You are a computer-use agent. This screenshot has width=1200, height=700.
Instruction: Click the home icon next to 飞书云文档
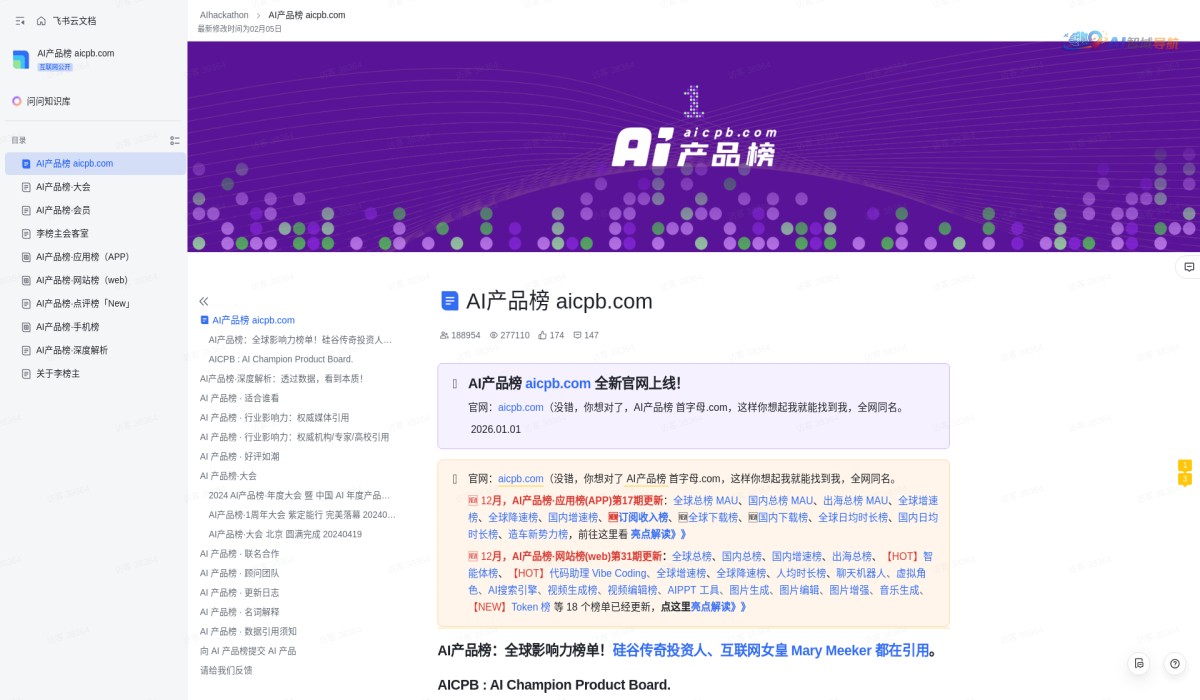click(x=40, y=20)
